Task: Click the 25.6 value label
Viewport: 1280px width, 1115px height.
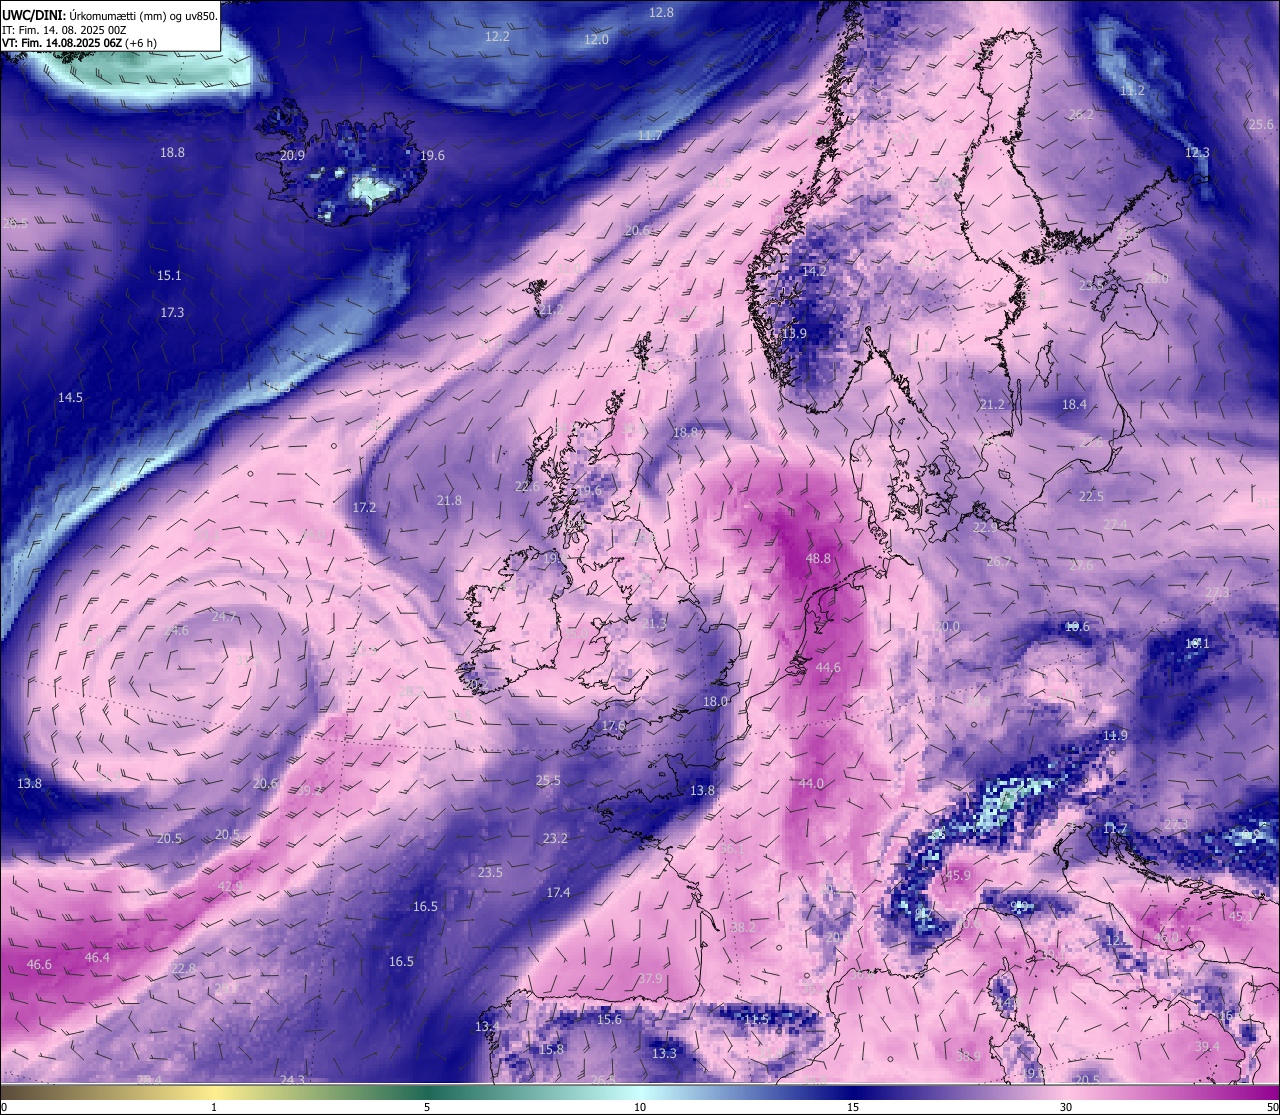Action: tap(1261, 125)
